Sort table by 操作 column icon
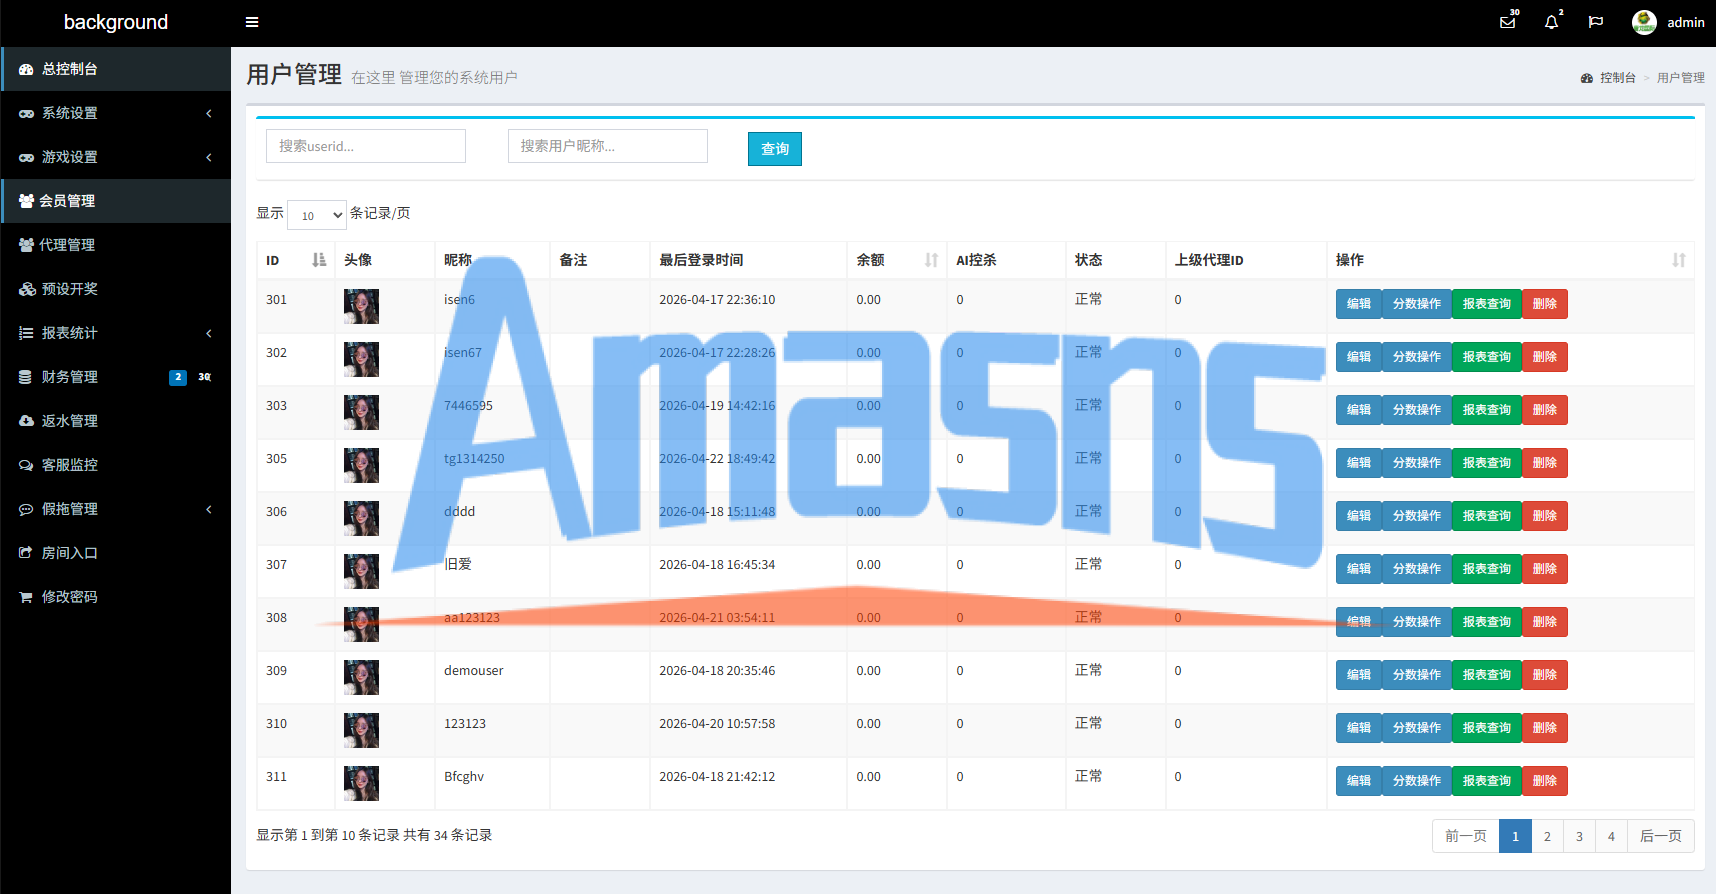The image size is (1716, 894). coord(1679,260)
